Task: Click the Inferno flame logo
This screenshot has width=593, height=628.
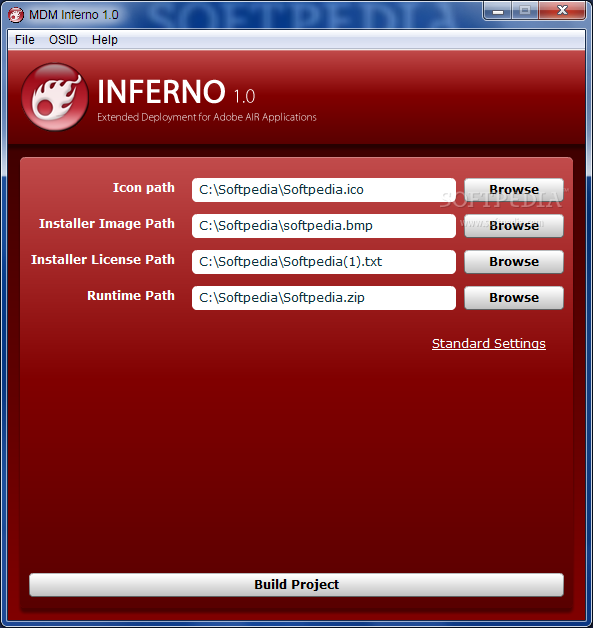Action: click(x=55, y=97)
